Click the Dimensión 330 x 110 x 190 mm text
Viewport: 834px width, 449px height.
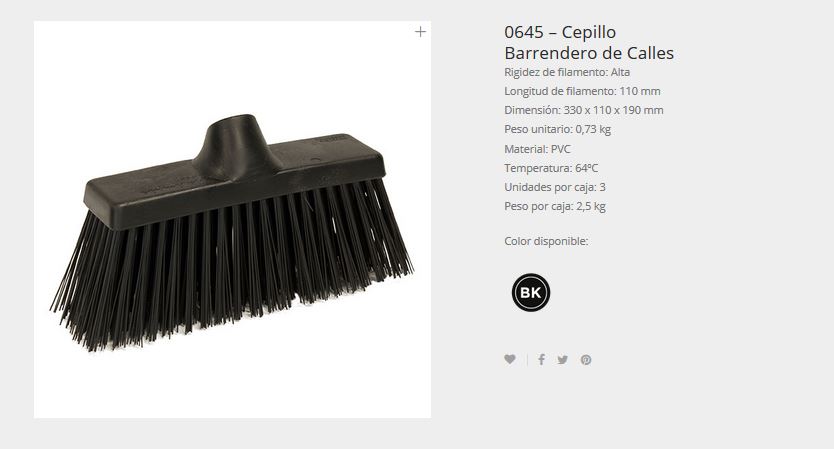(583, 110)
